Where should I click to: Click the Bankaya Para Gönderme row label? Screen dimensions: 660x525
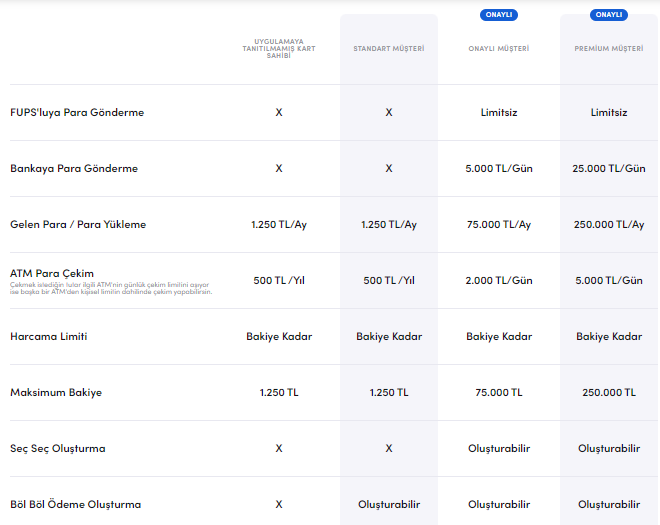pos(74,169)
